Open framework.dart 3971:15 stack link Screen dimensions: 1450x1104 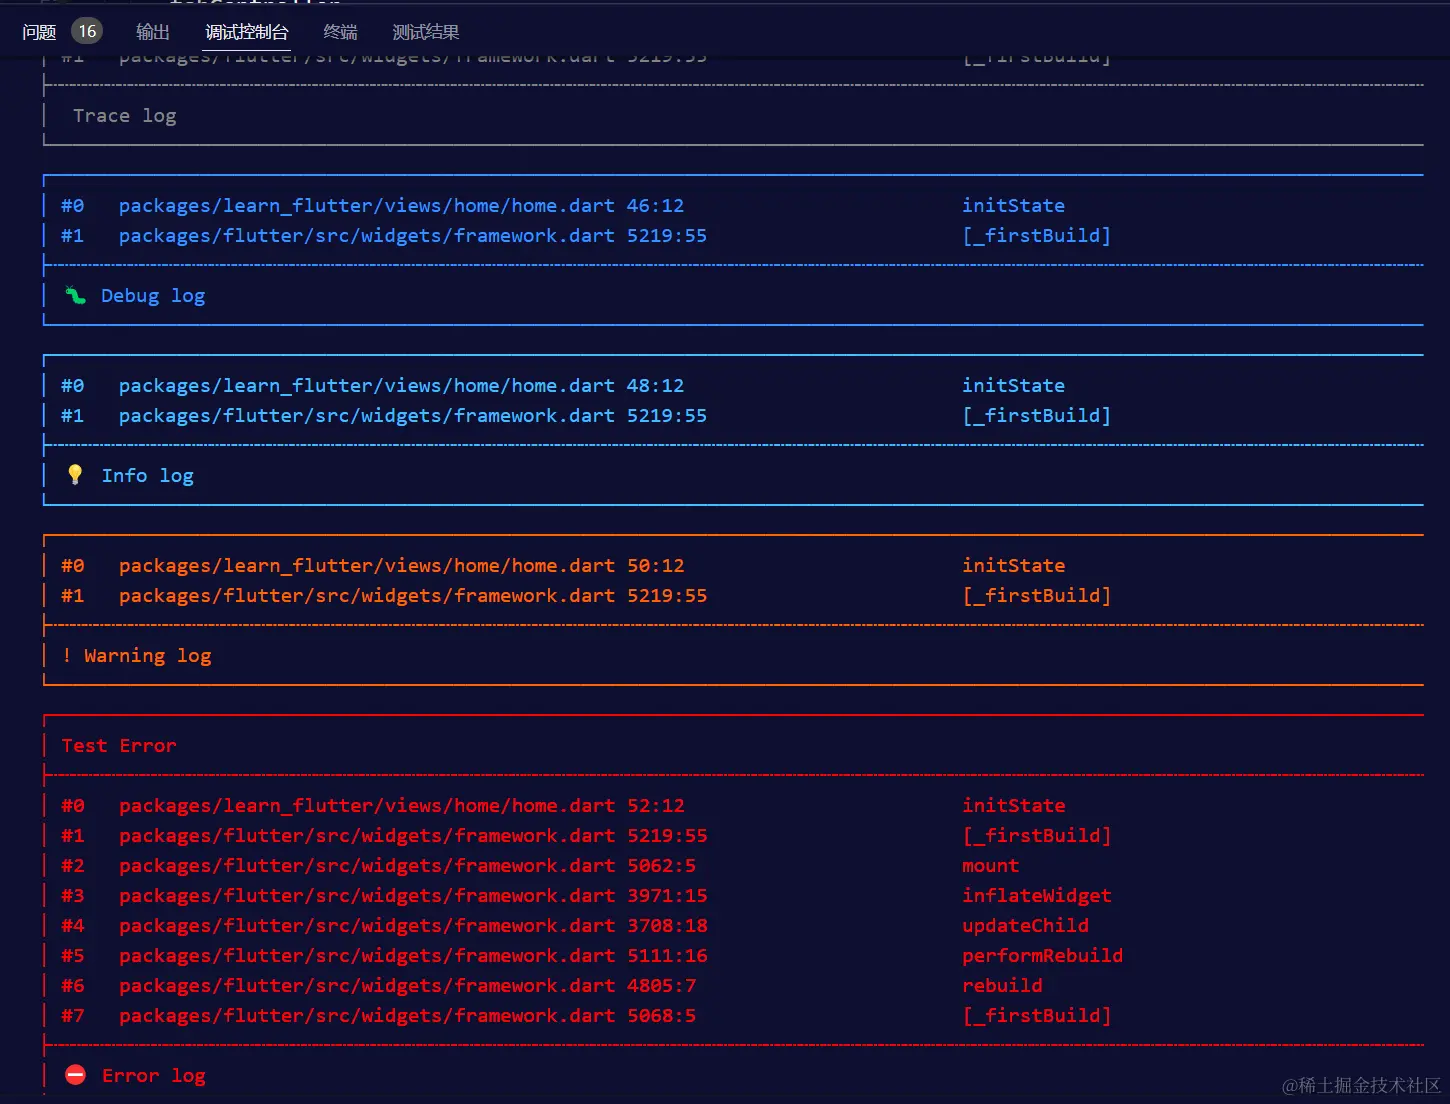[413, 895]
